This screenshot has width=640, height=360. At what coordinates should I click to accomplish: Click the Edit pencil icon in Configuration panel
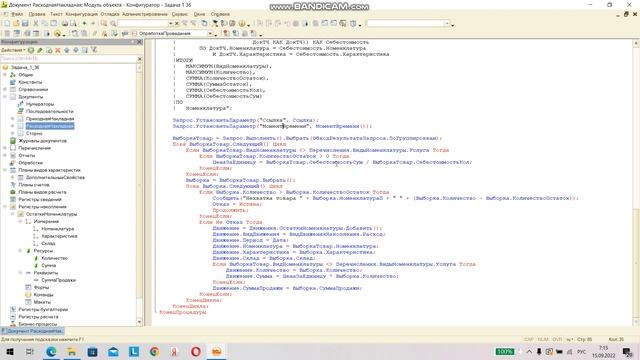(40, 50)
